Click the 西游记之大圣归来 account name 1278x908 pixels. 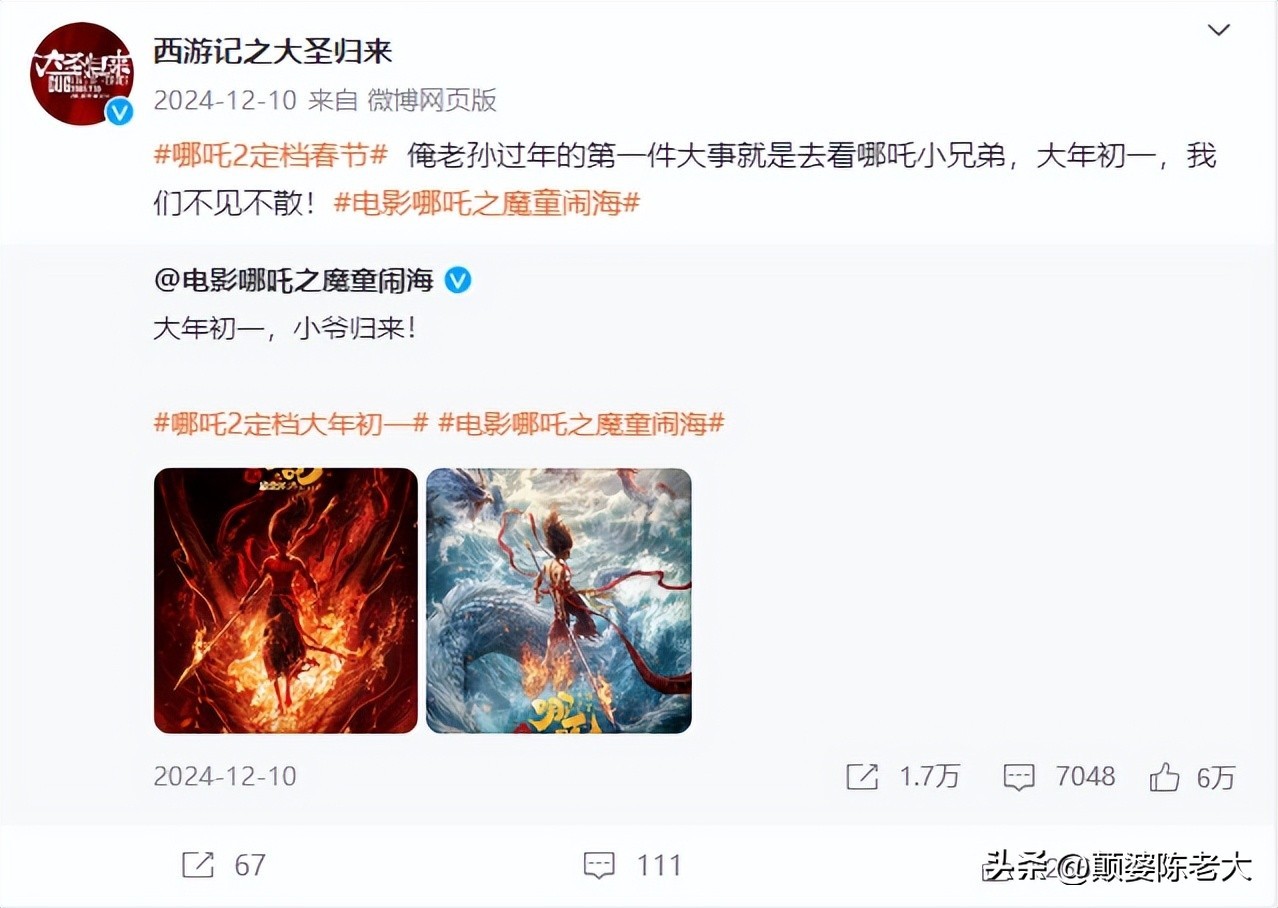(x=272, y=51)
